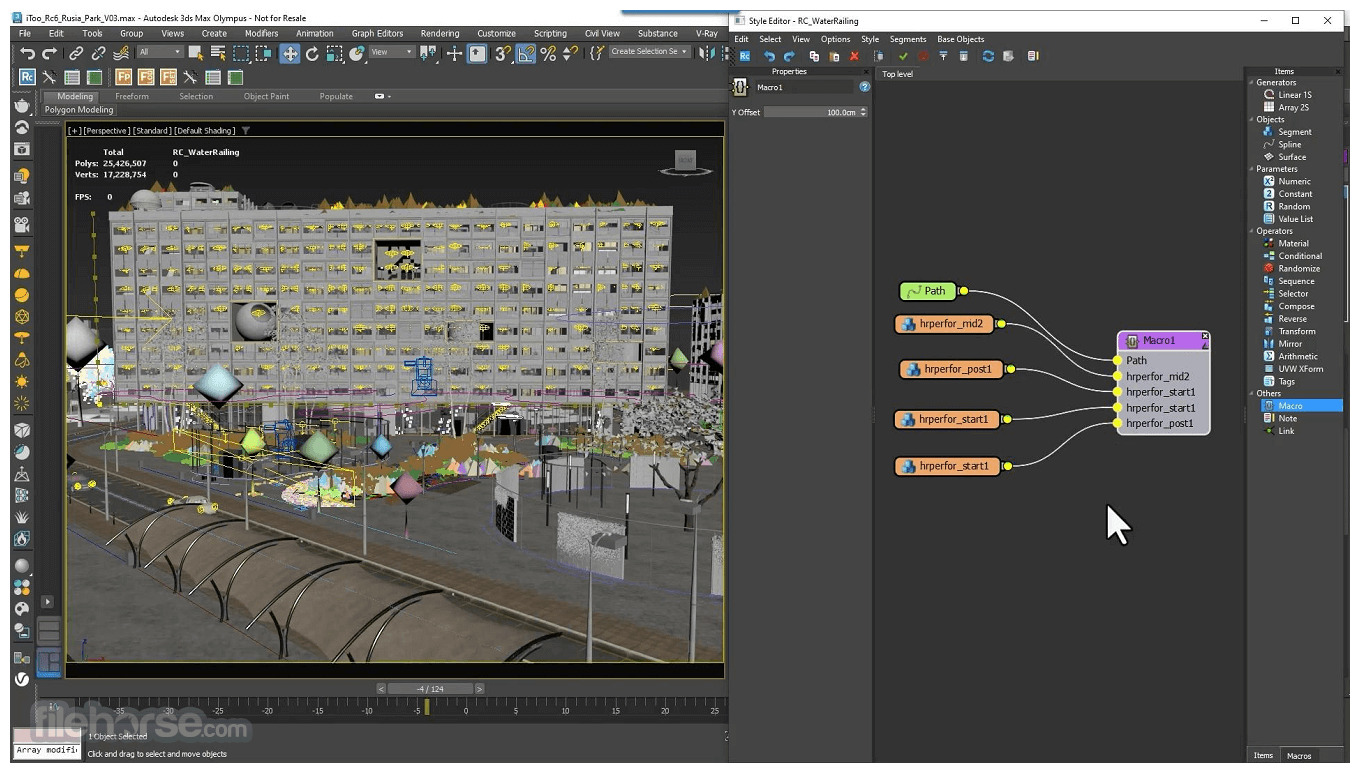Click the Undo icon in Style Editor

pos(769,57)
